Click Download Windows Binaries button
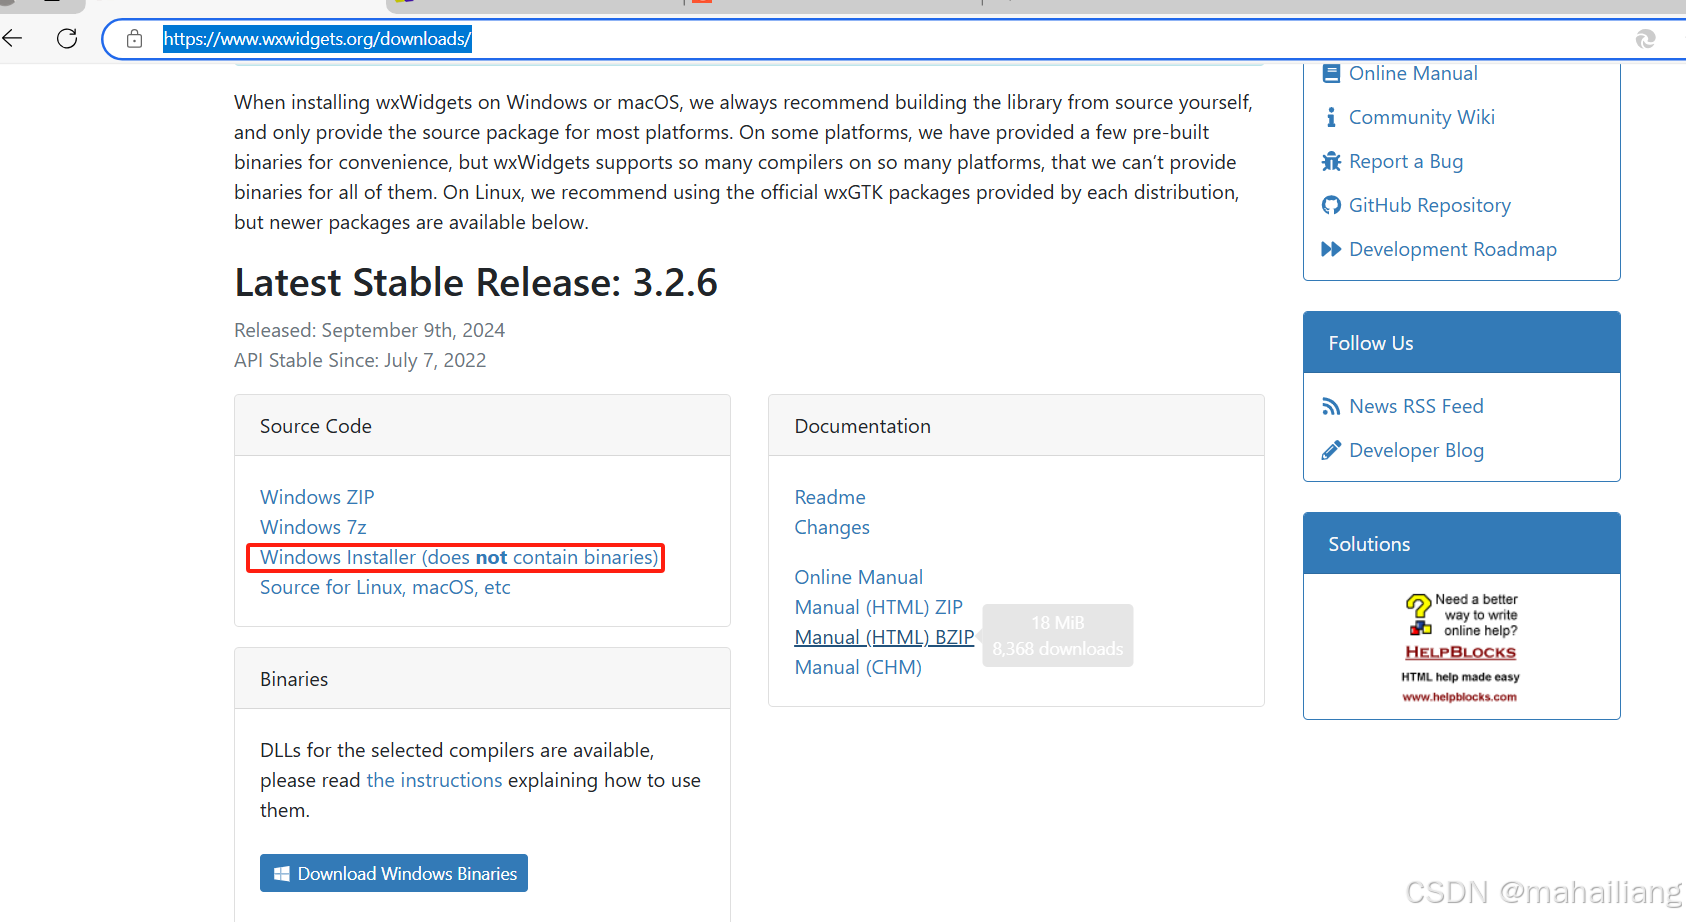The image size is (1686, 922). [394, 873]
